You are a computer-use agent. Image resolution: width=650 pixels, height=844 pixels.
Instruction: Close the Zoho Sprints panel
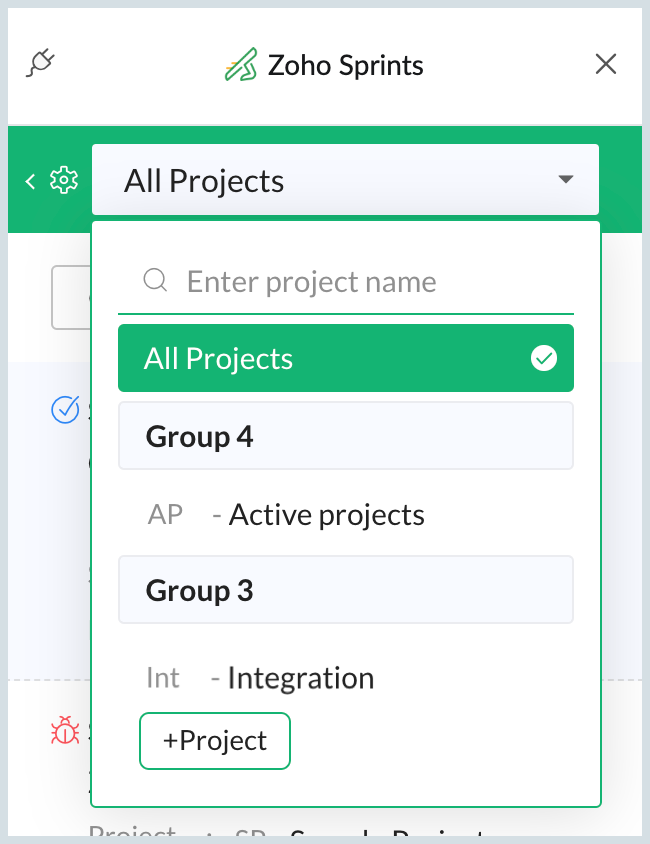[x=606, y=64]
